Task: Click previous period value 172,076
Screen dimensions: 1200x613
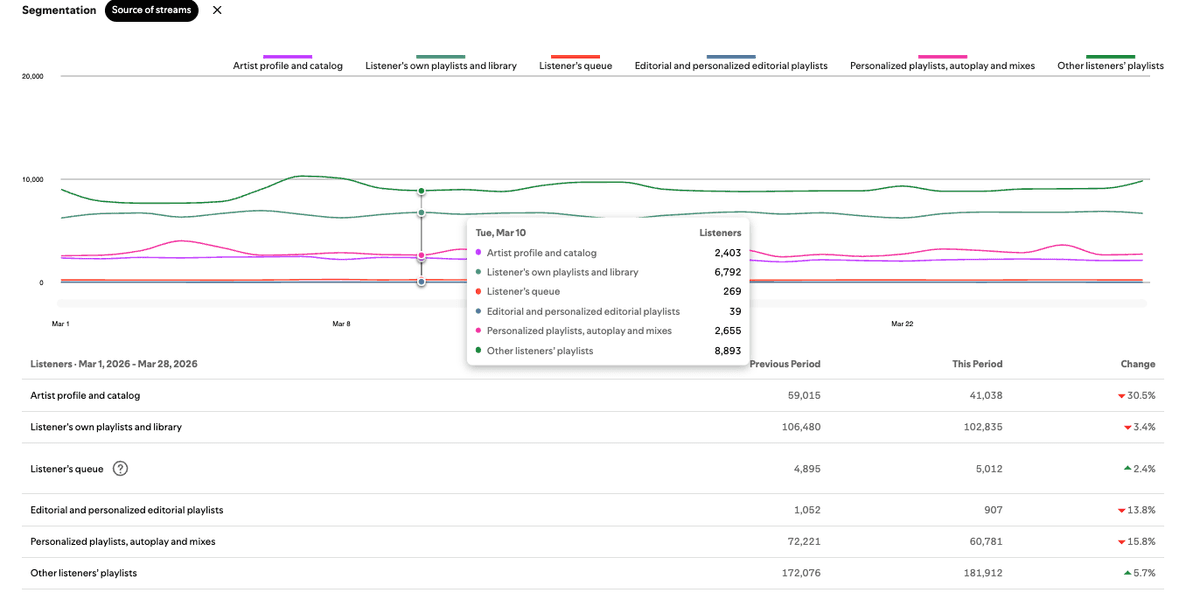Action: (x=801, y=573)
